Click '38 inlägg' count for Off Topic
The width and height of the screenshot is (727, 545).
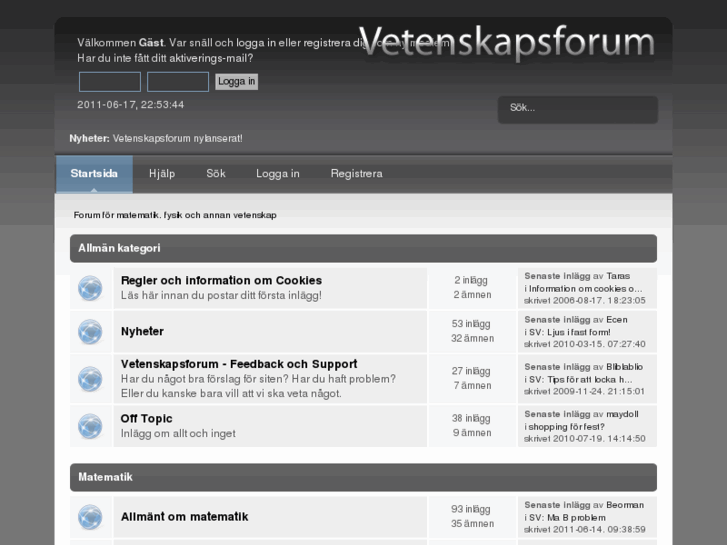[x=471, y=418]
